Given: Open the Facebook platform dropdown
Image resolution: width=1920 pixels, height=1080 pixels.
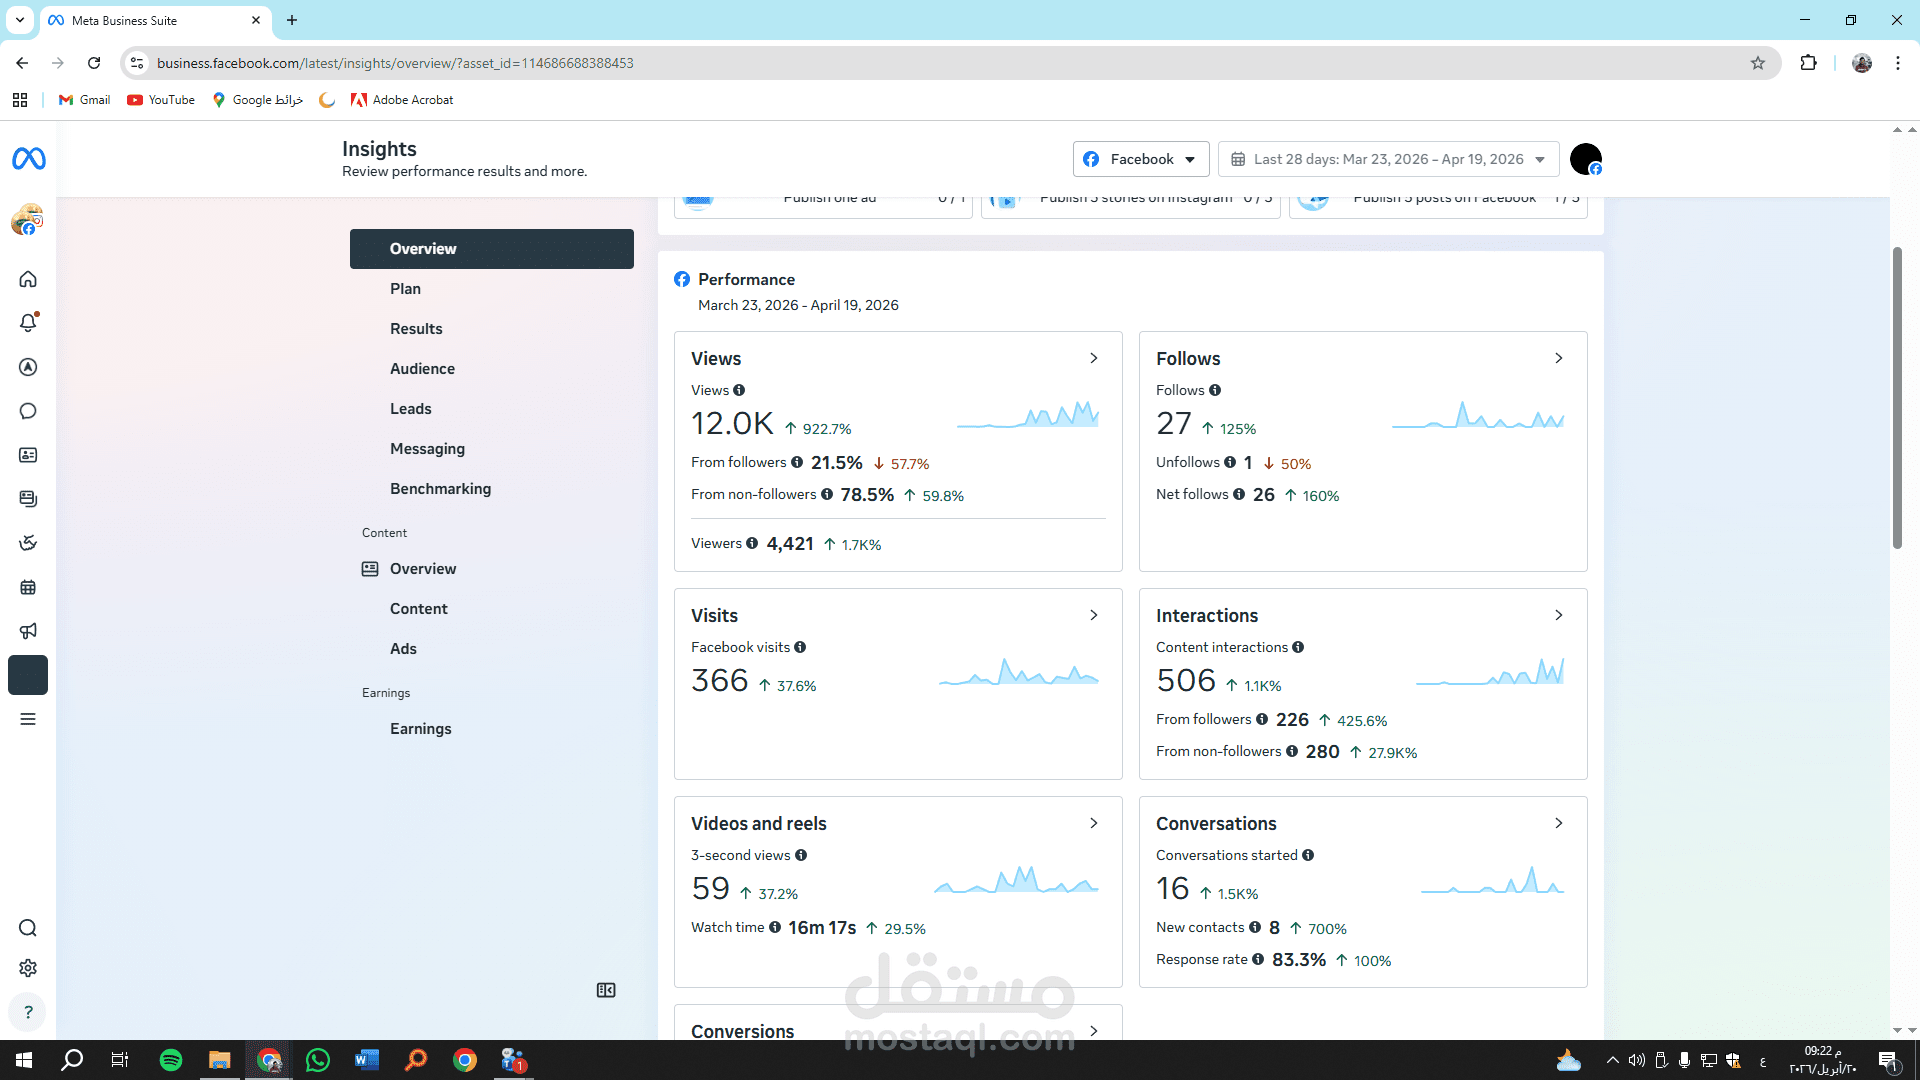Looking at the screenshot, I should (x=1141, y=159).
